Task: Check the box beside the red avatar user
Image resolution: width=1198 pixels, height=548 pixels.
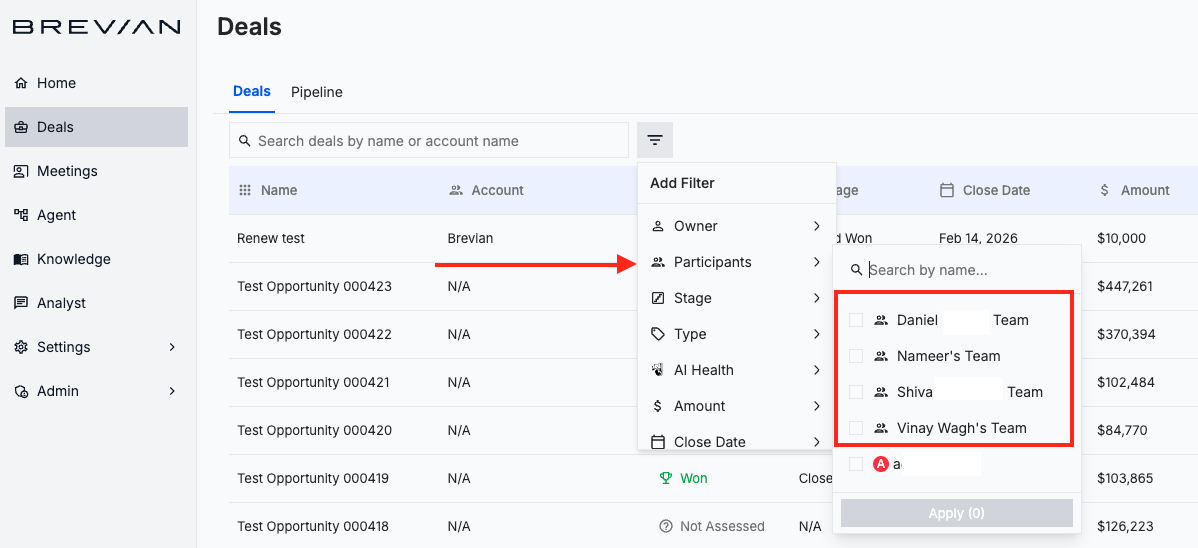Action: tap(856, 464)
